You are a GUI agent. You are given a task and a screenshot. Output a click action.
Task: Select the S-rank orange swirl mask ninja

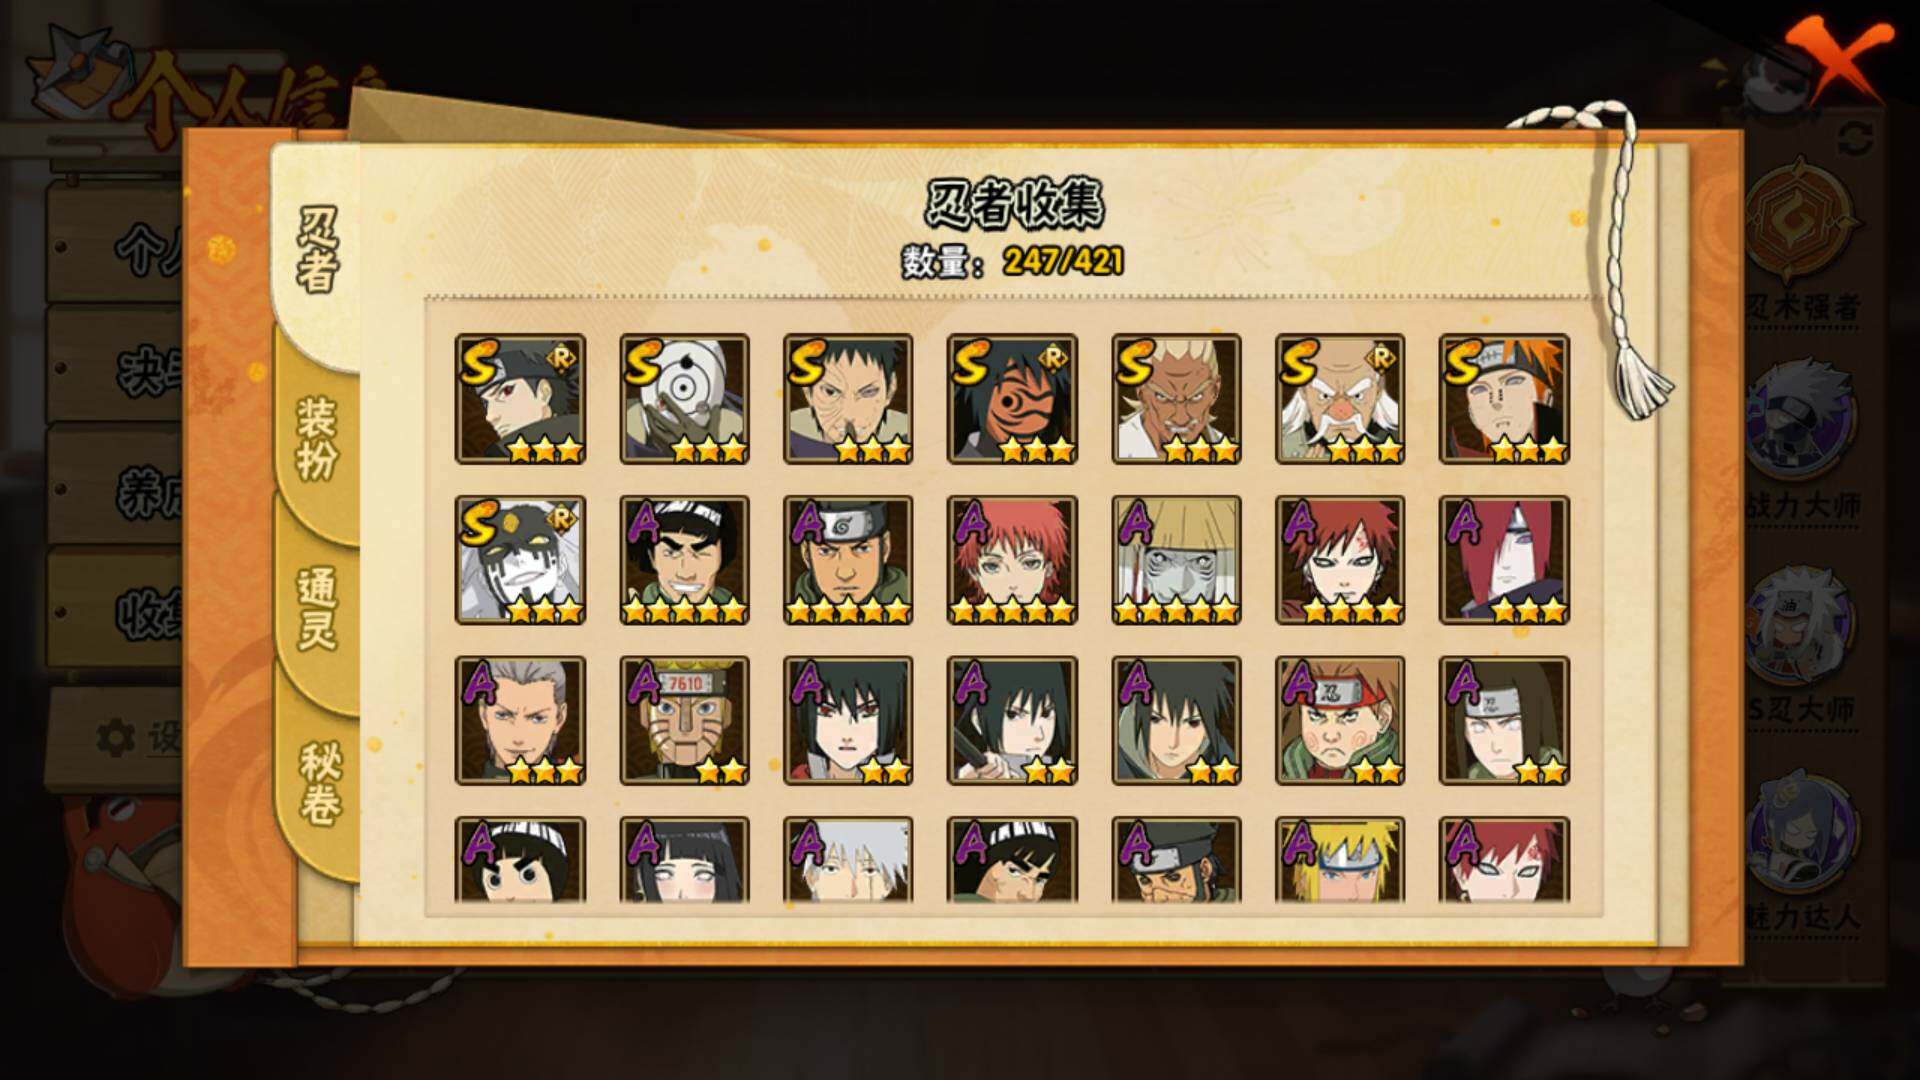coord(1012,399)
